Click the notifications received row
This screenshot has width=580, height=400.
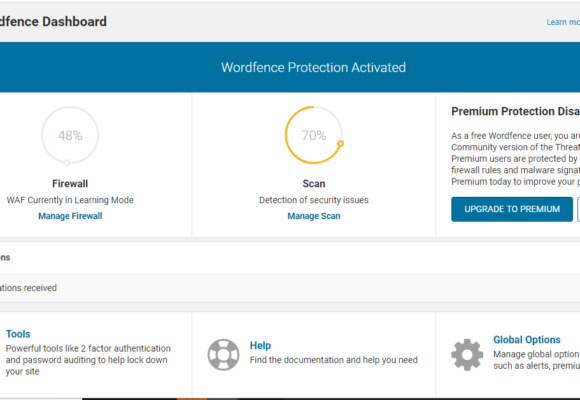pyautogui.click(x=290, y=288)
